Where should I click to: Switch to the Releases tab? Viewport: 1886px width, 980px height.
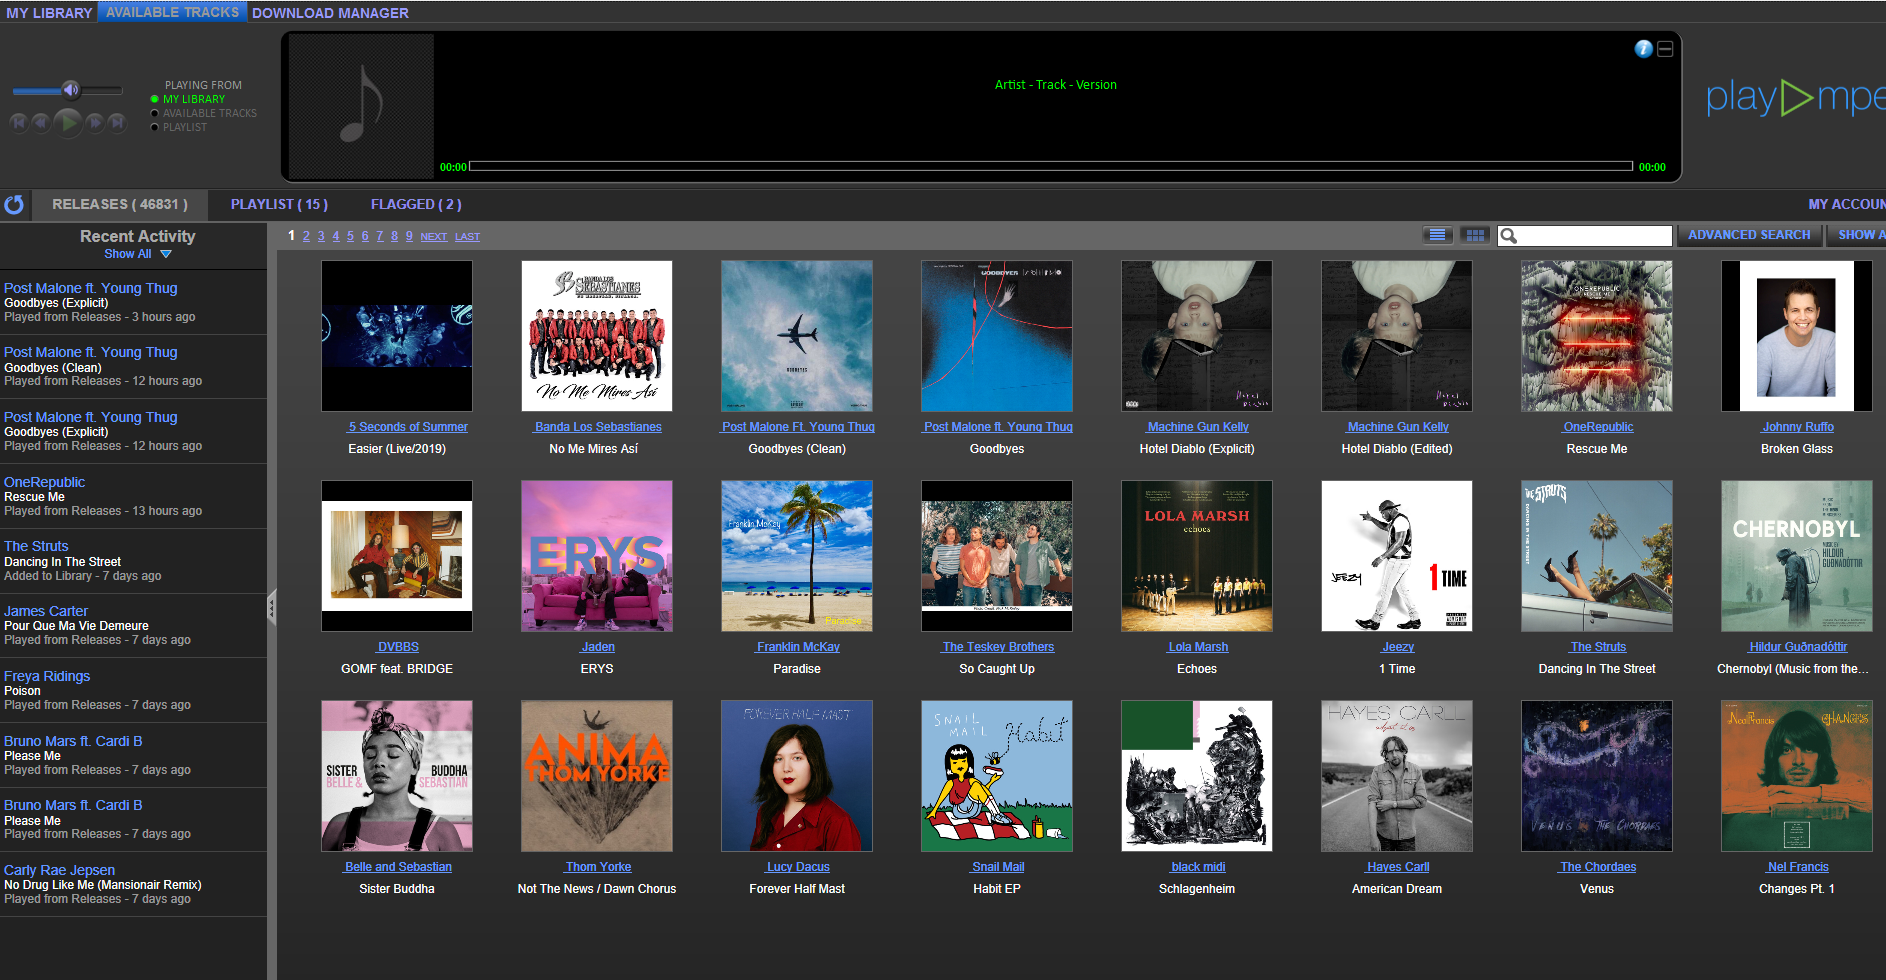119,204
